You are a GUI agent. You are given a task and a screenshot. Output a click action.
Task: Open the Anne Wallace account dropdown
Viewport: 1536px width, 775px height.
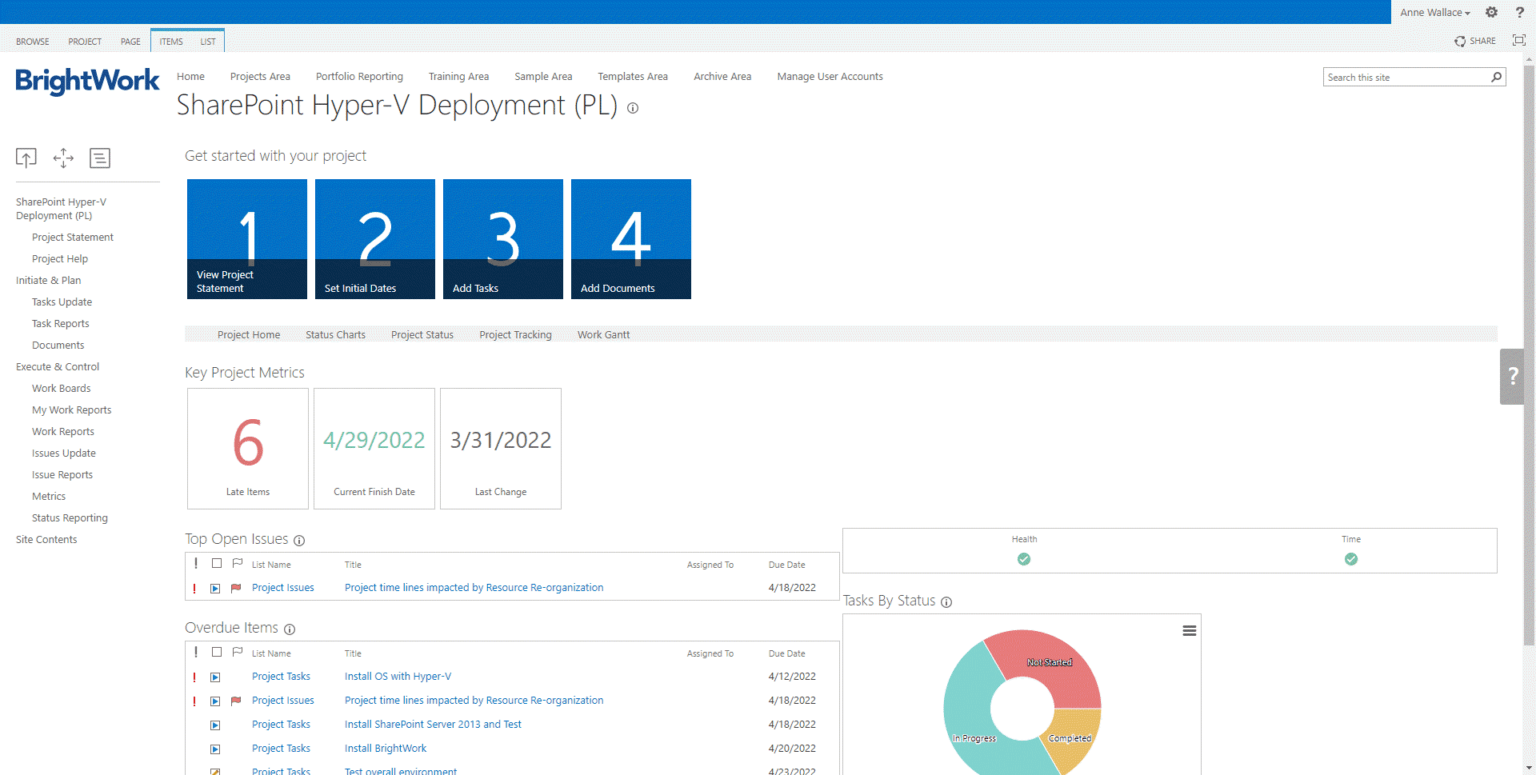pos(1434,12)
